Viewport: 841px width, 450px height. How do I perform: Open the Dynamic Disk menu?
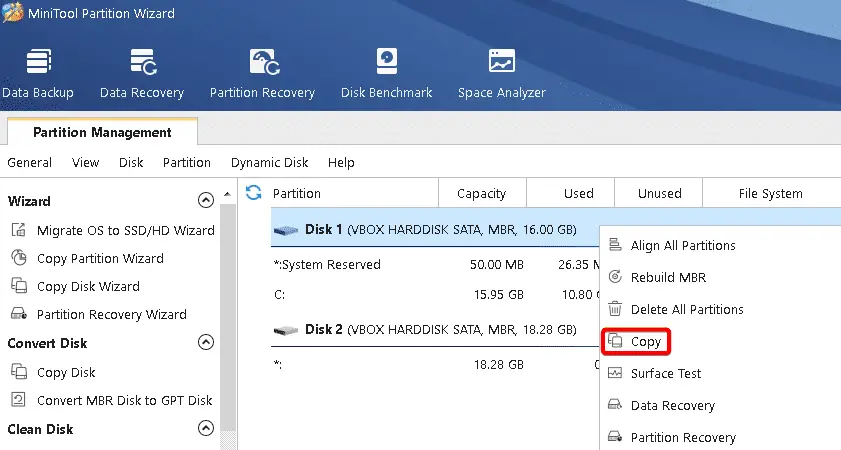point(269,163)
